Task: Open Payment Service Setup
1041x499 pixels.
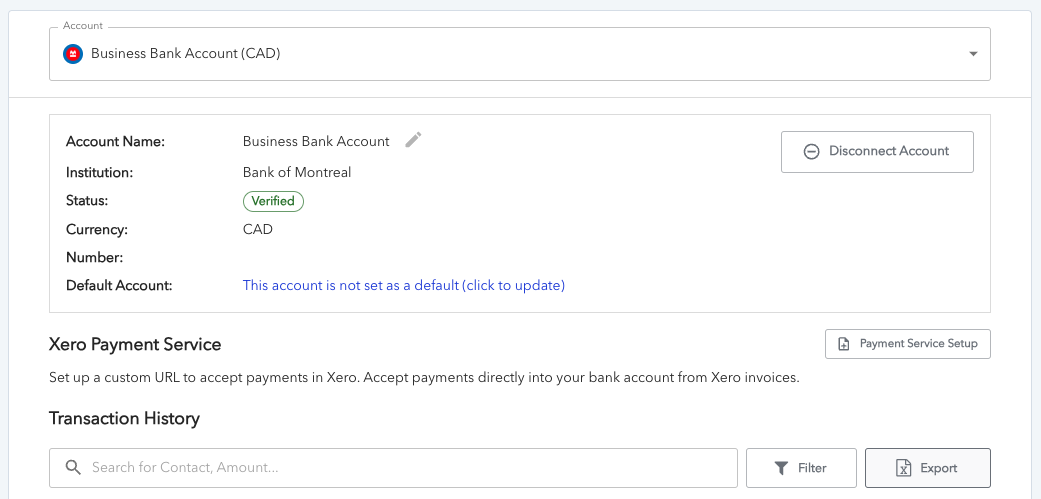Action: (x=908, y=344)
